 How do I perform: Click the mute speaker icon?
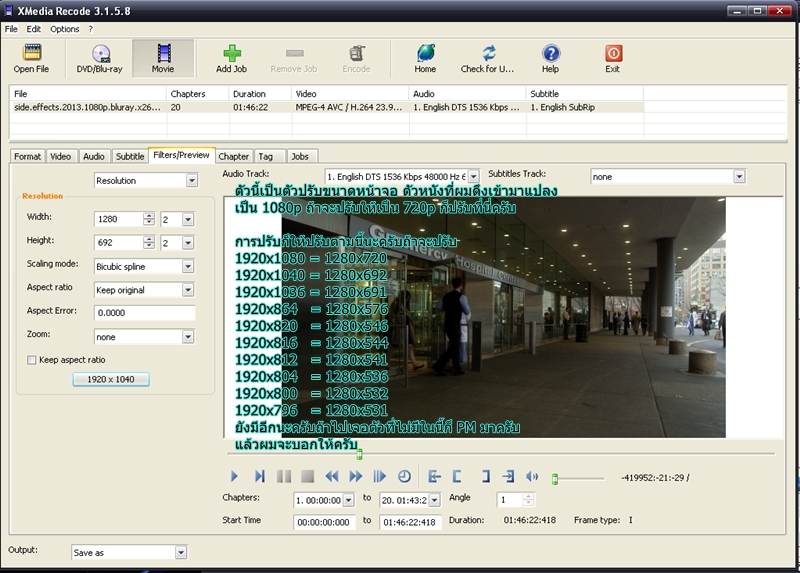pos(532,477)
